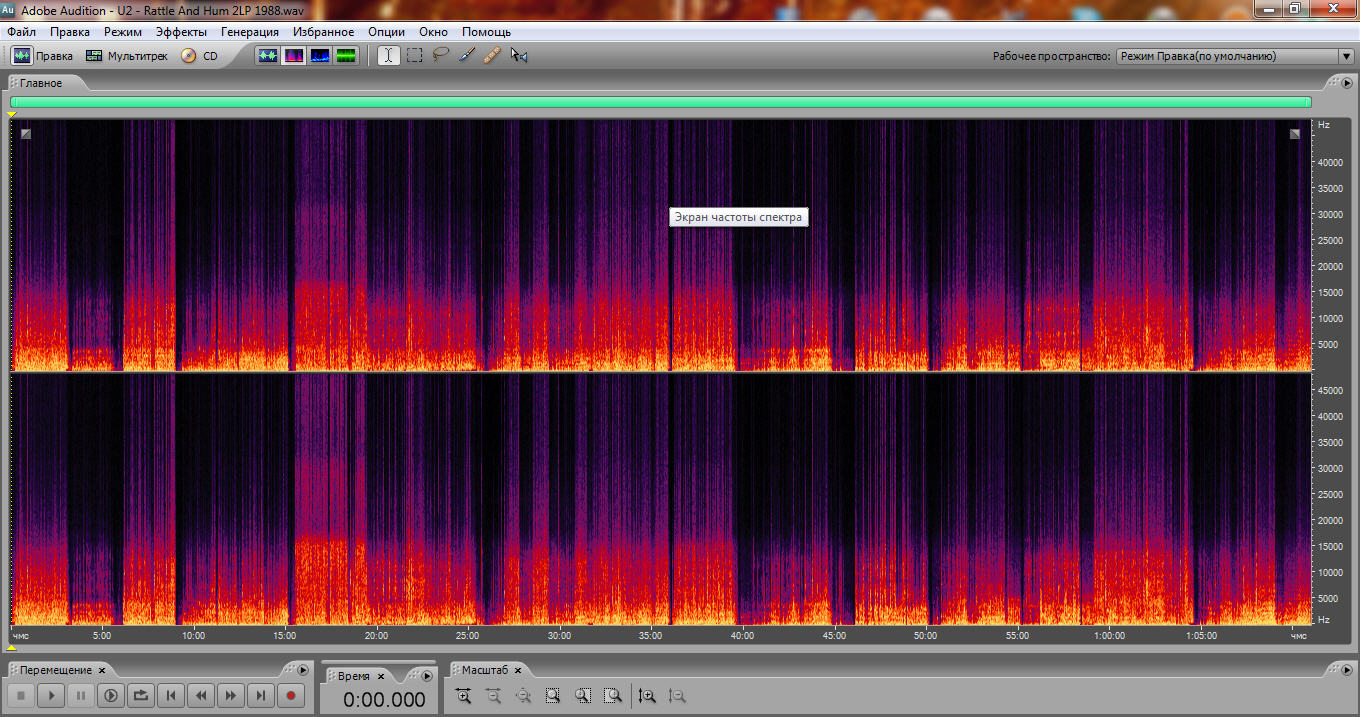Click Zoom In Vertically icon

point(647,696)
